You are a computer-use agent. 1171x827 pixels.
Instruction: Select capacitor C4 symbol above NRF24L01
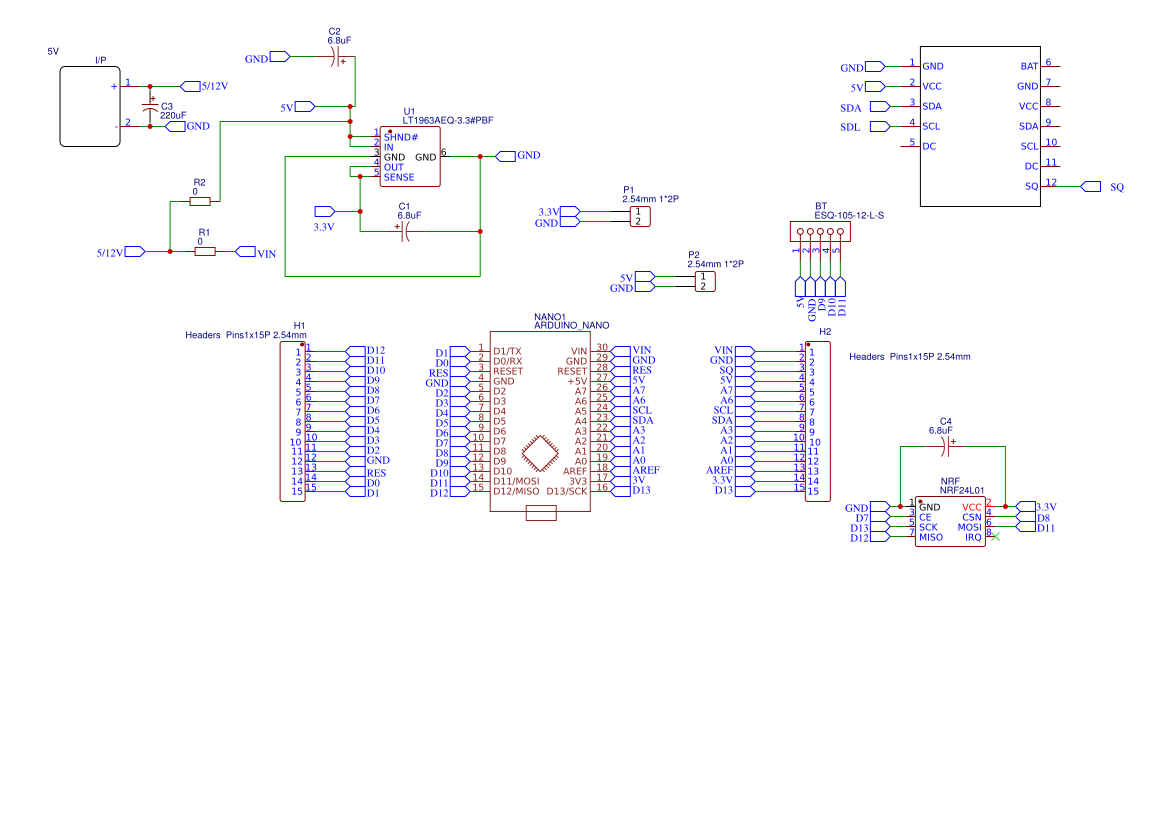(x=947, y=447)
